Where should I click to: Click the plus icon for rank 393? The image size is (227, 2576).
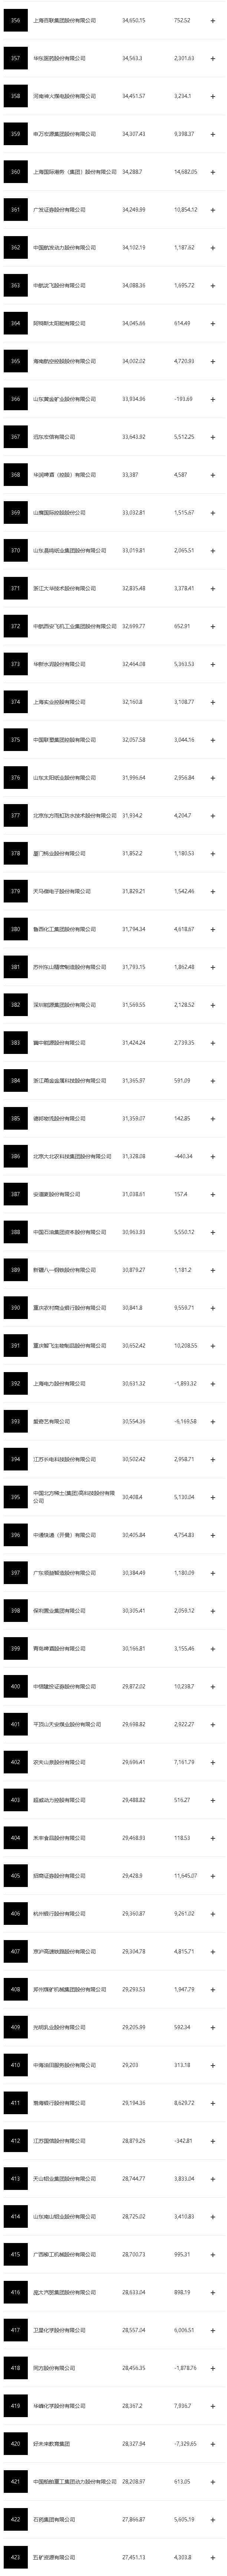point(213,1422)
